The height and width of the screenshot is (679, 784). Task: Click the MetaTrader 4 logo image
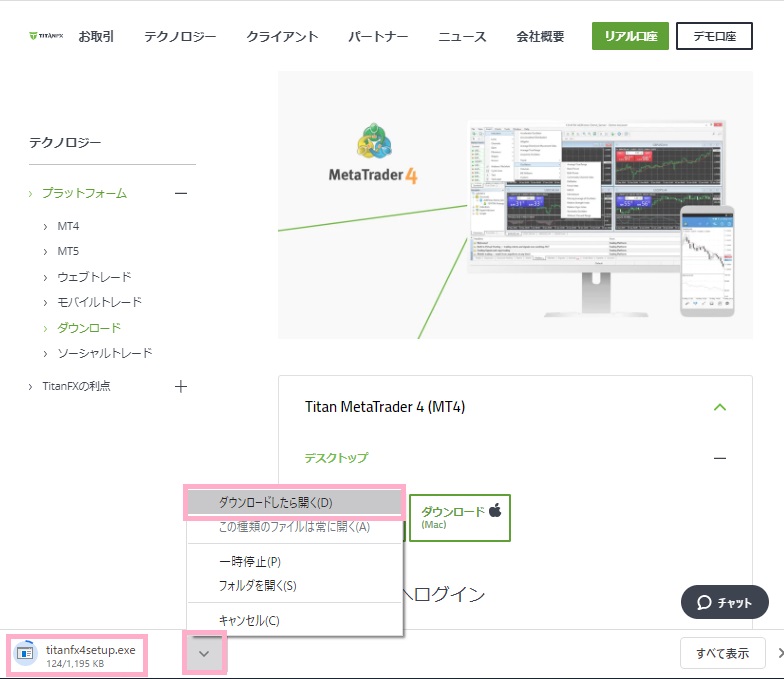coord(374,154)
